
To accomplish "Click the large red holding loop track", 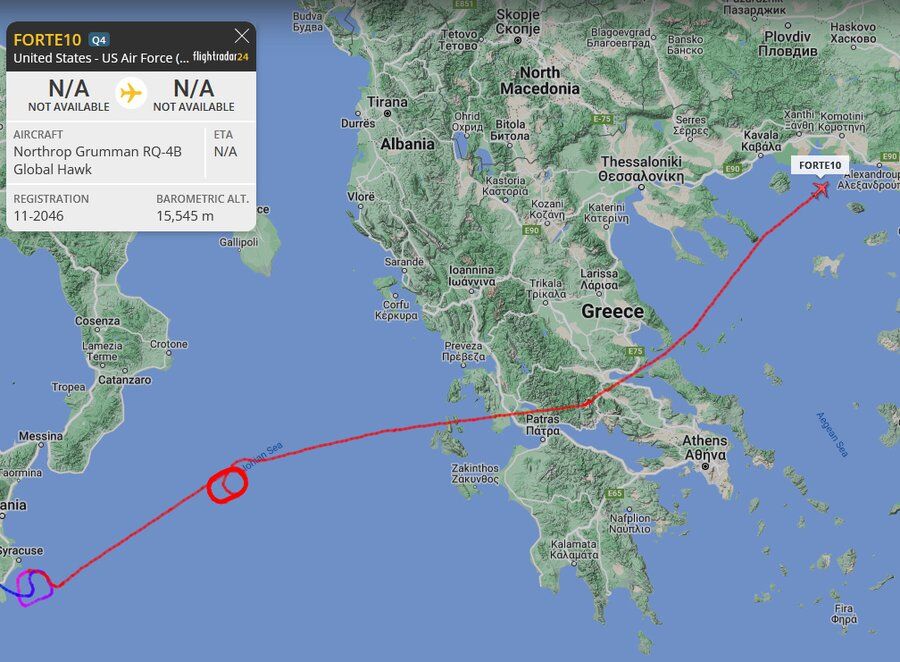I will point(227,485).
